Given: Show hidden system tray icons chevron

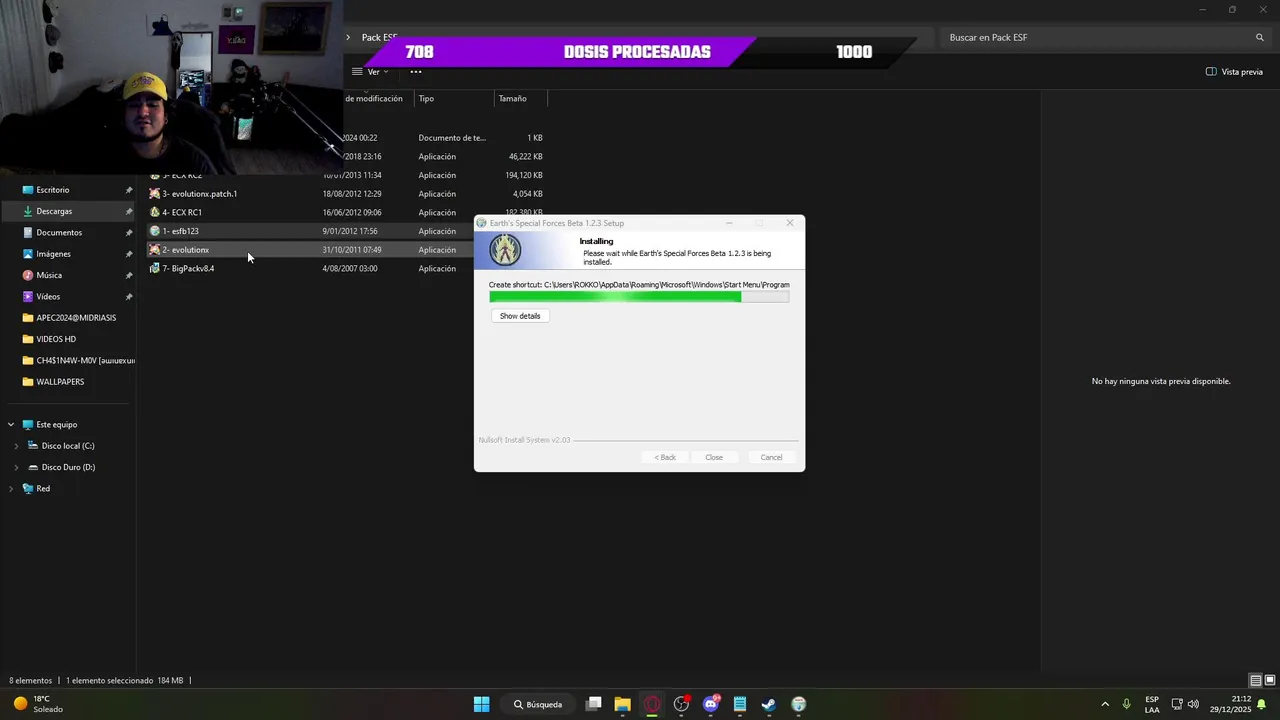Looking at the screenshot, I should [1105, 704].
